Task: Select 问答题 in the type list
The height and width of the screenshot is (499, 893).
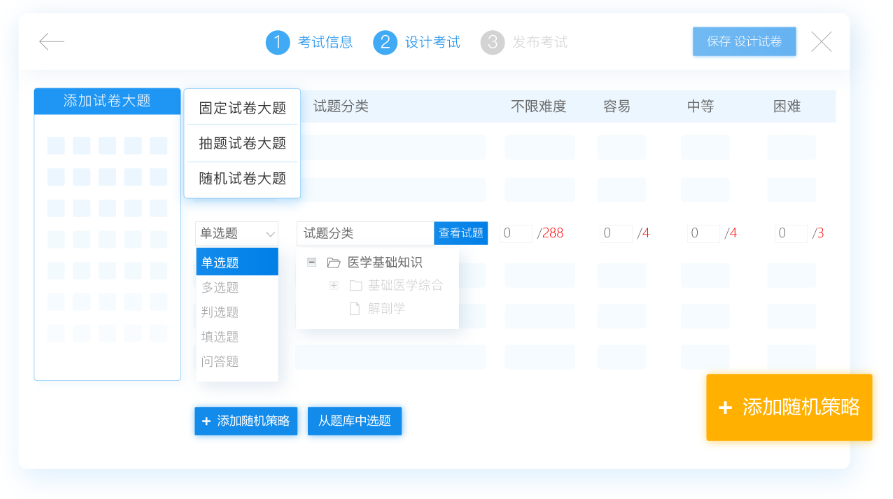Action: click(x=221, y=361)
